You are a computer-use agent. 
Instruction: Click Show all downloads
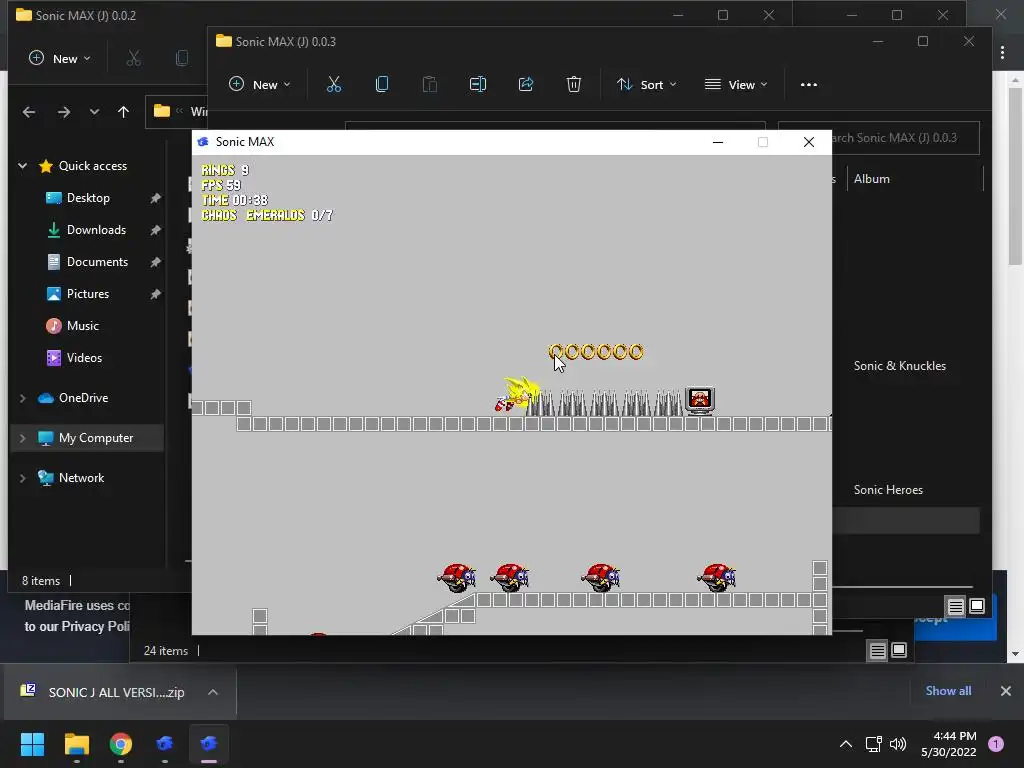(x=948, y=691)
